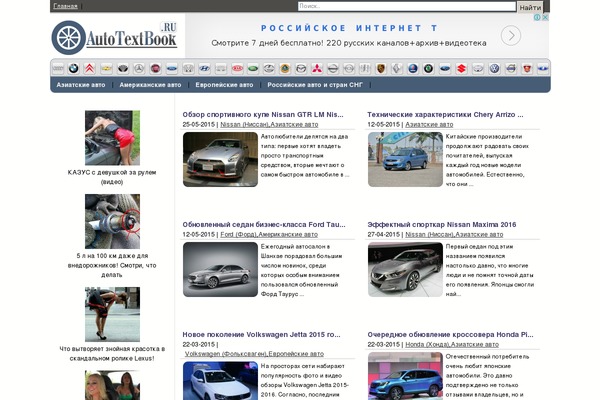Viewport: 600px width, 400px height.
Task: Select the red Suzuki logo icon
Action: 461,68
